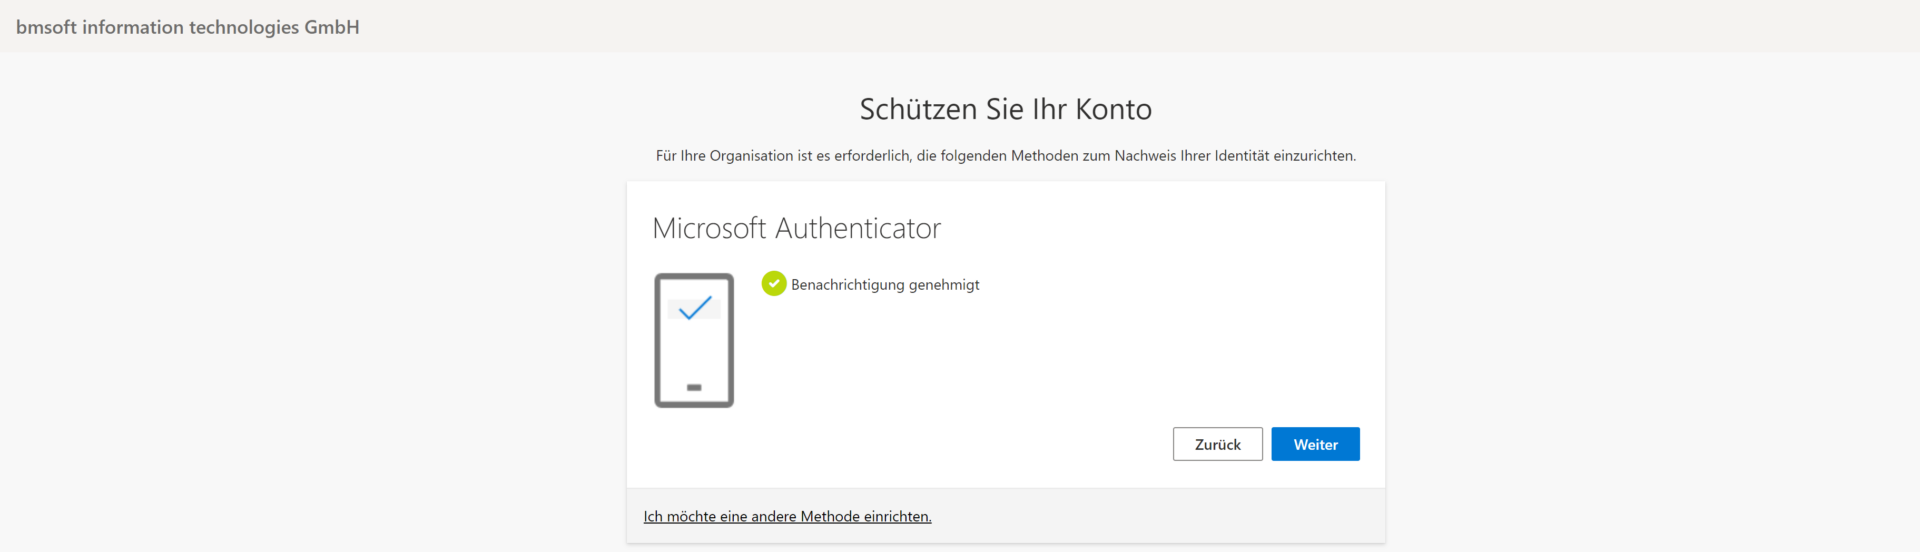Click the word 'Konto' in page title
The width and height of the screenshot is (1920, 552).
[x=1113, y=109]
